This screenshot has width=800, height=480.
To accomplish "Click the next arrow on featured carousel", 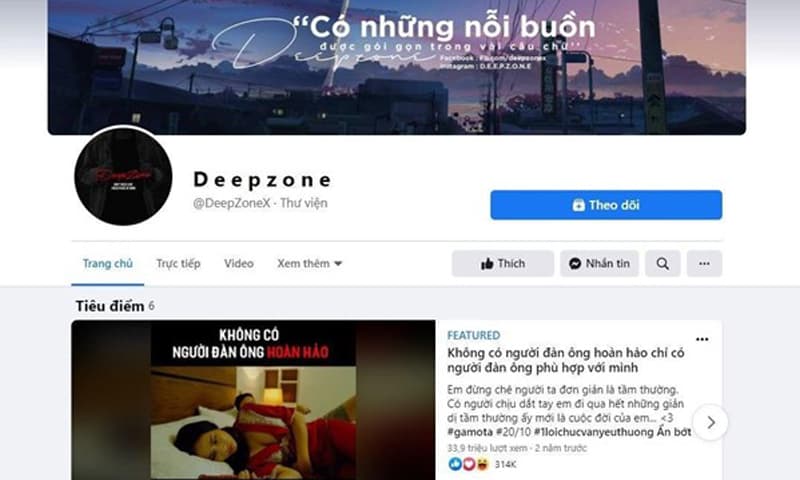I will 711,422.
